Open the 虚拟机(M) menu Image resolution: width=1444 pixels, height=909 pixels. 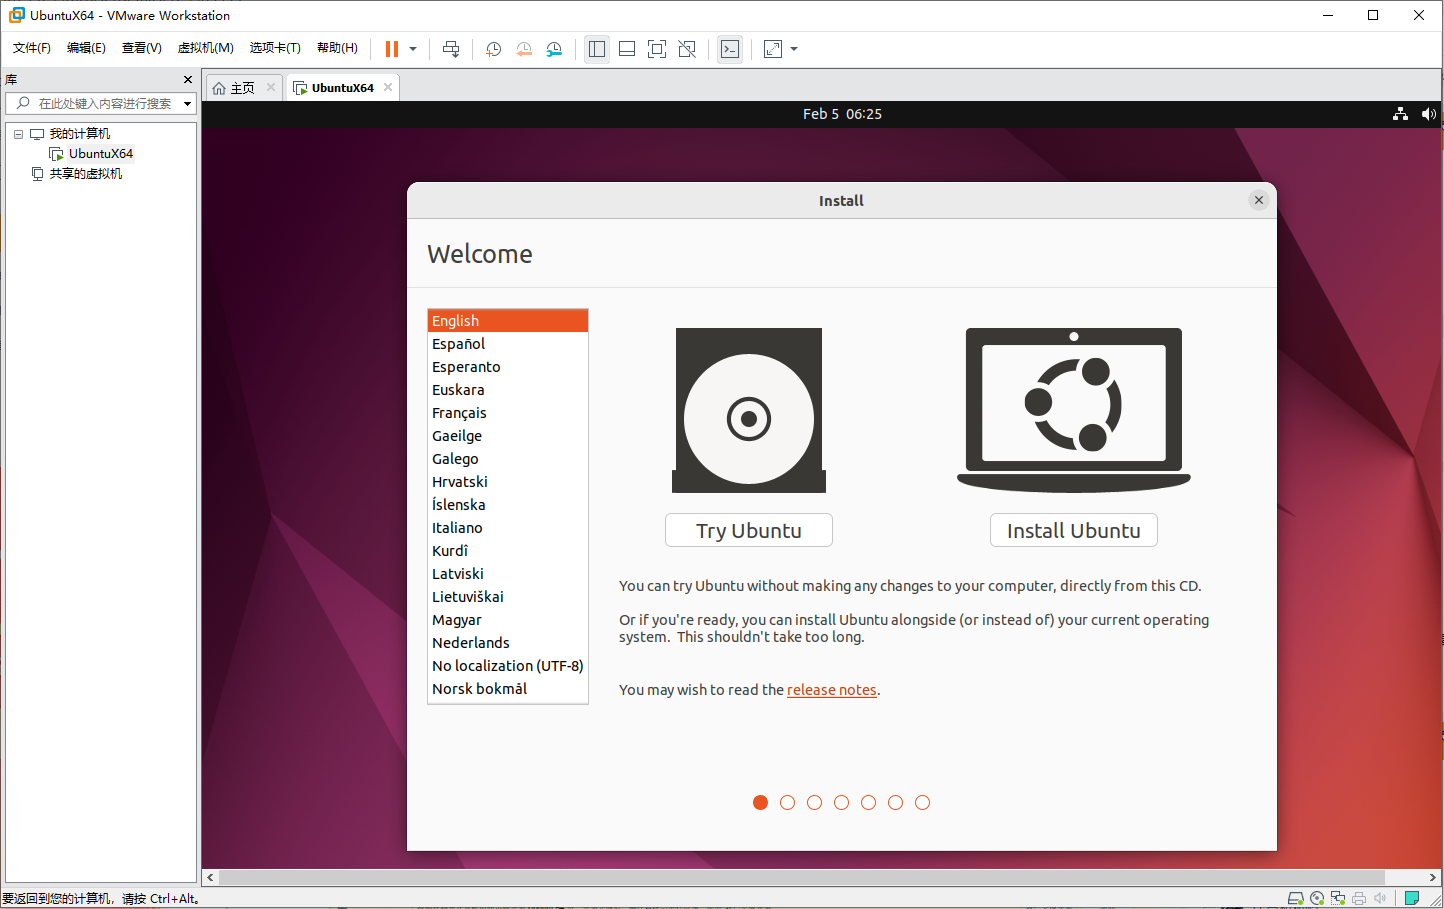click(x=206, y=48)
